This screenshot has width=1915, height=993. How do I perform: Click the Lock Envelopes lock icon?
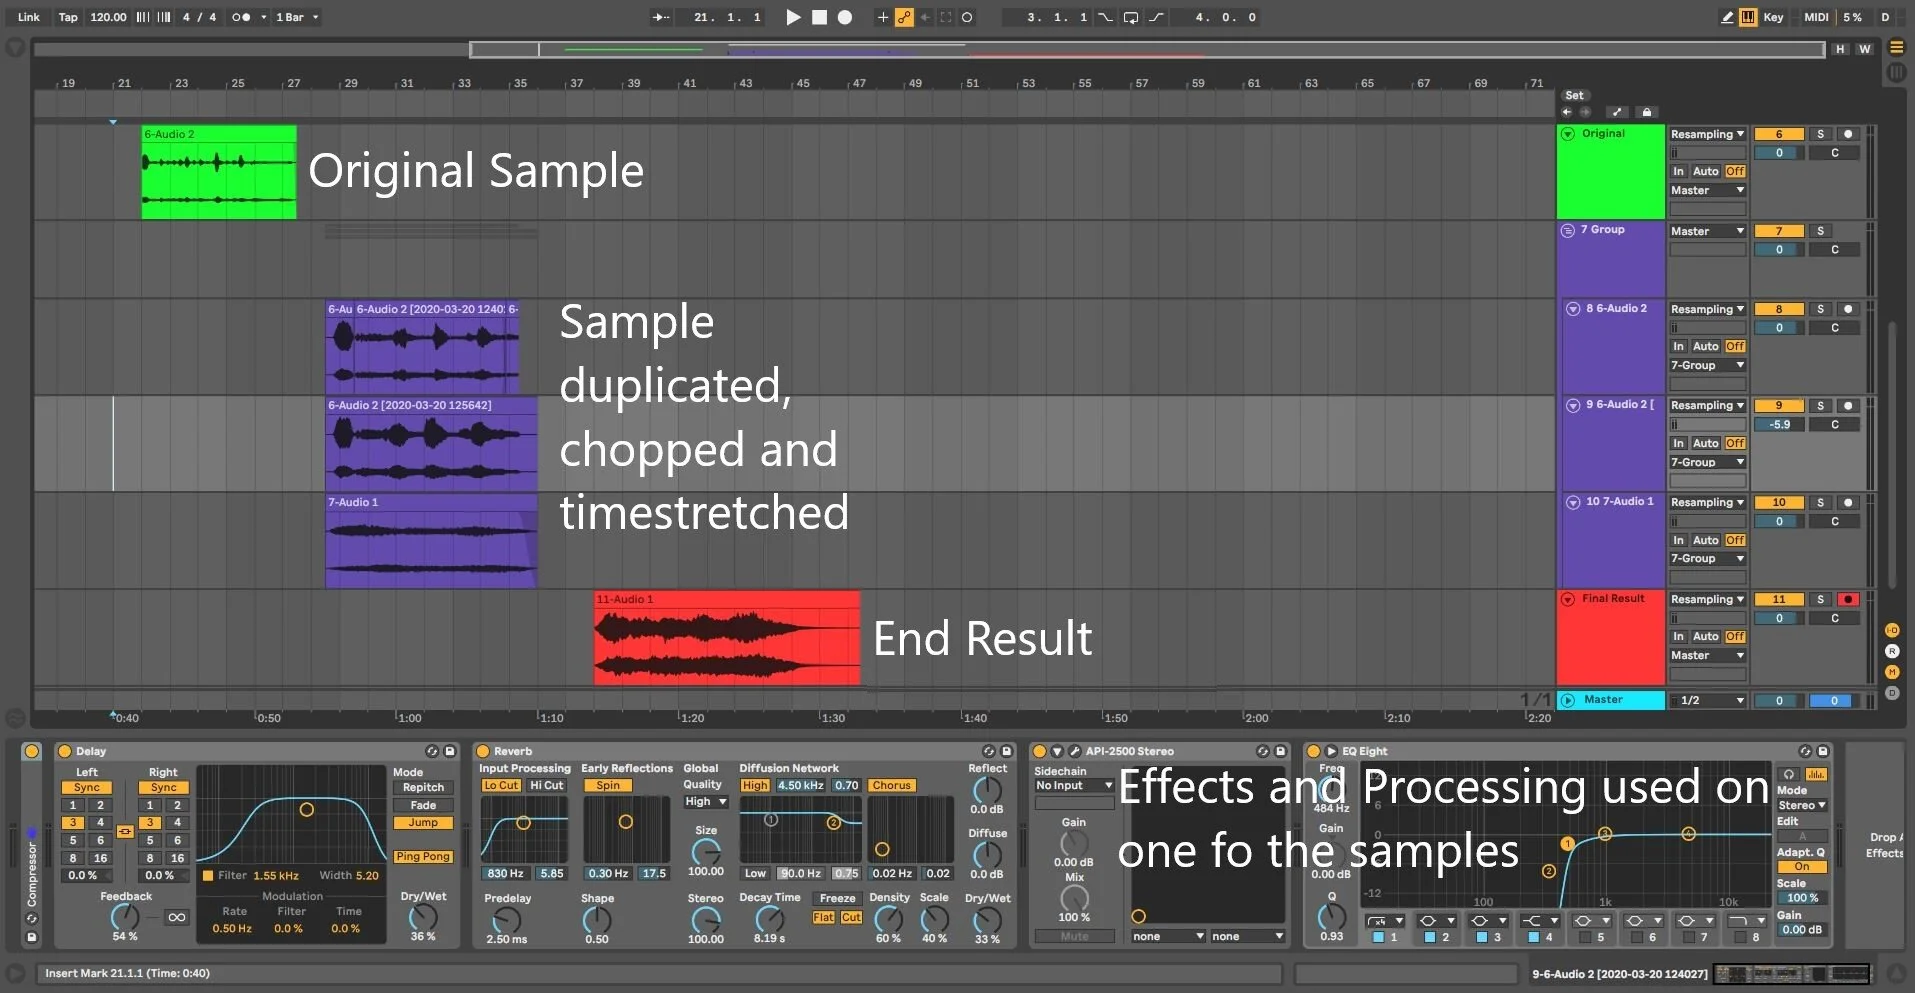(x=1647, y=112)
